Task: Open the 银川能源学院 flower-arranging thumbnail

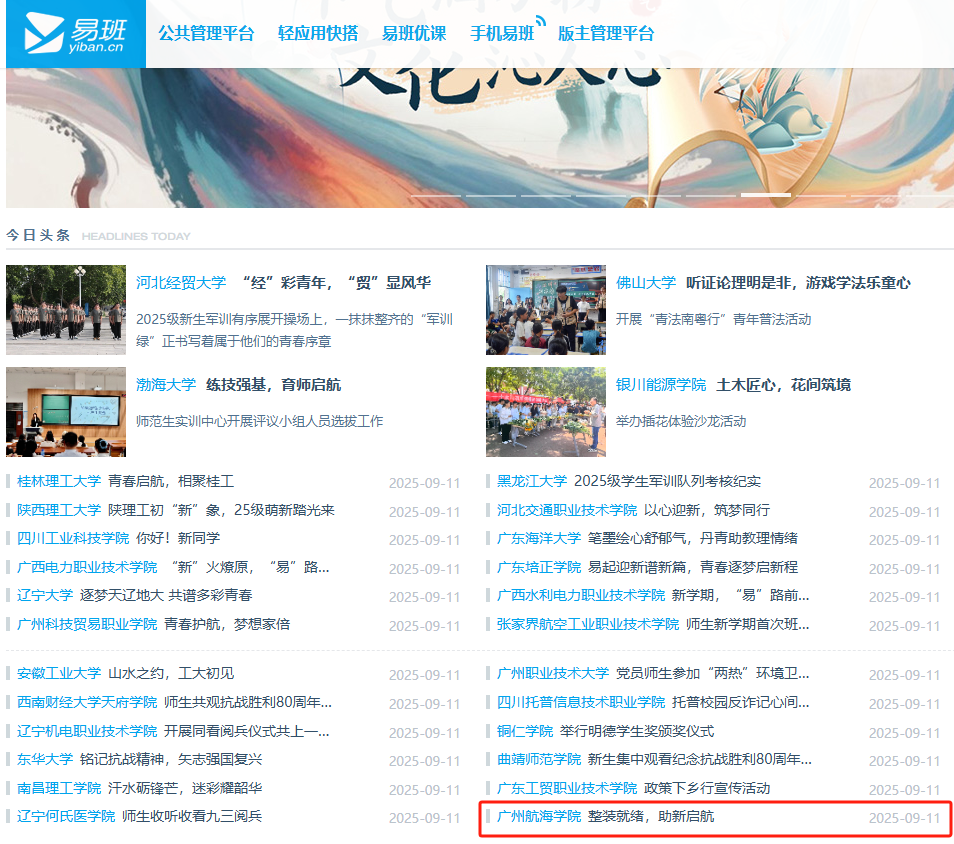Action: pos(545,412)
